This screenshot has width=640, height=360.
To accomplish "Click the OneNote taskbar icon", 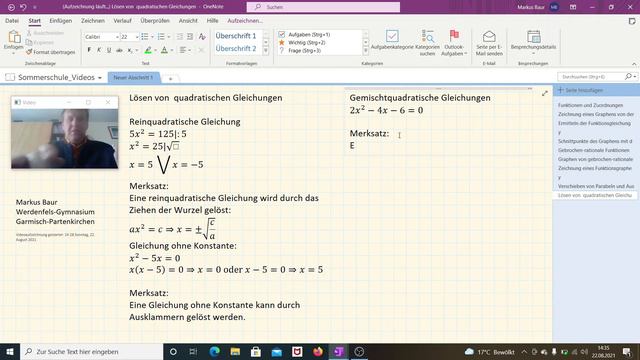I will tap(338, 351).
